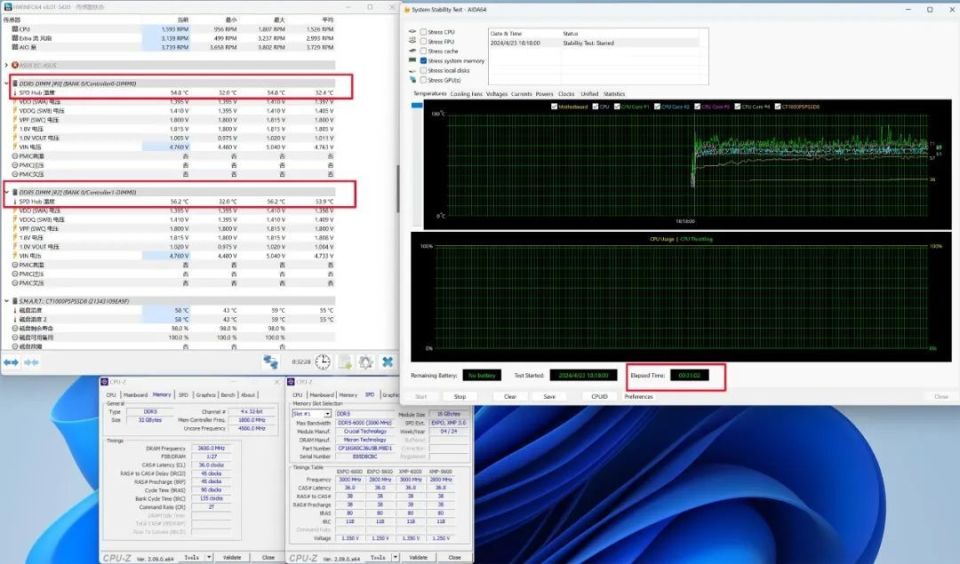The width and height of the screenshot is (960, 564).
Task: Click the Part Number field in CPU-Z SPD
Action: point(365,448)
